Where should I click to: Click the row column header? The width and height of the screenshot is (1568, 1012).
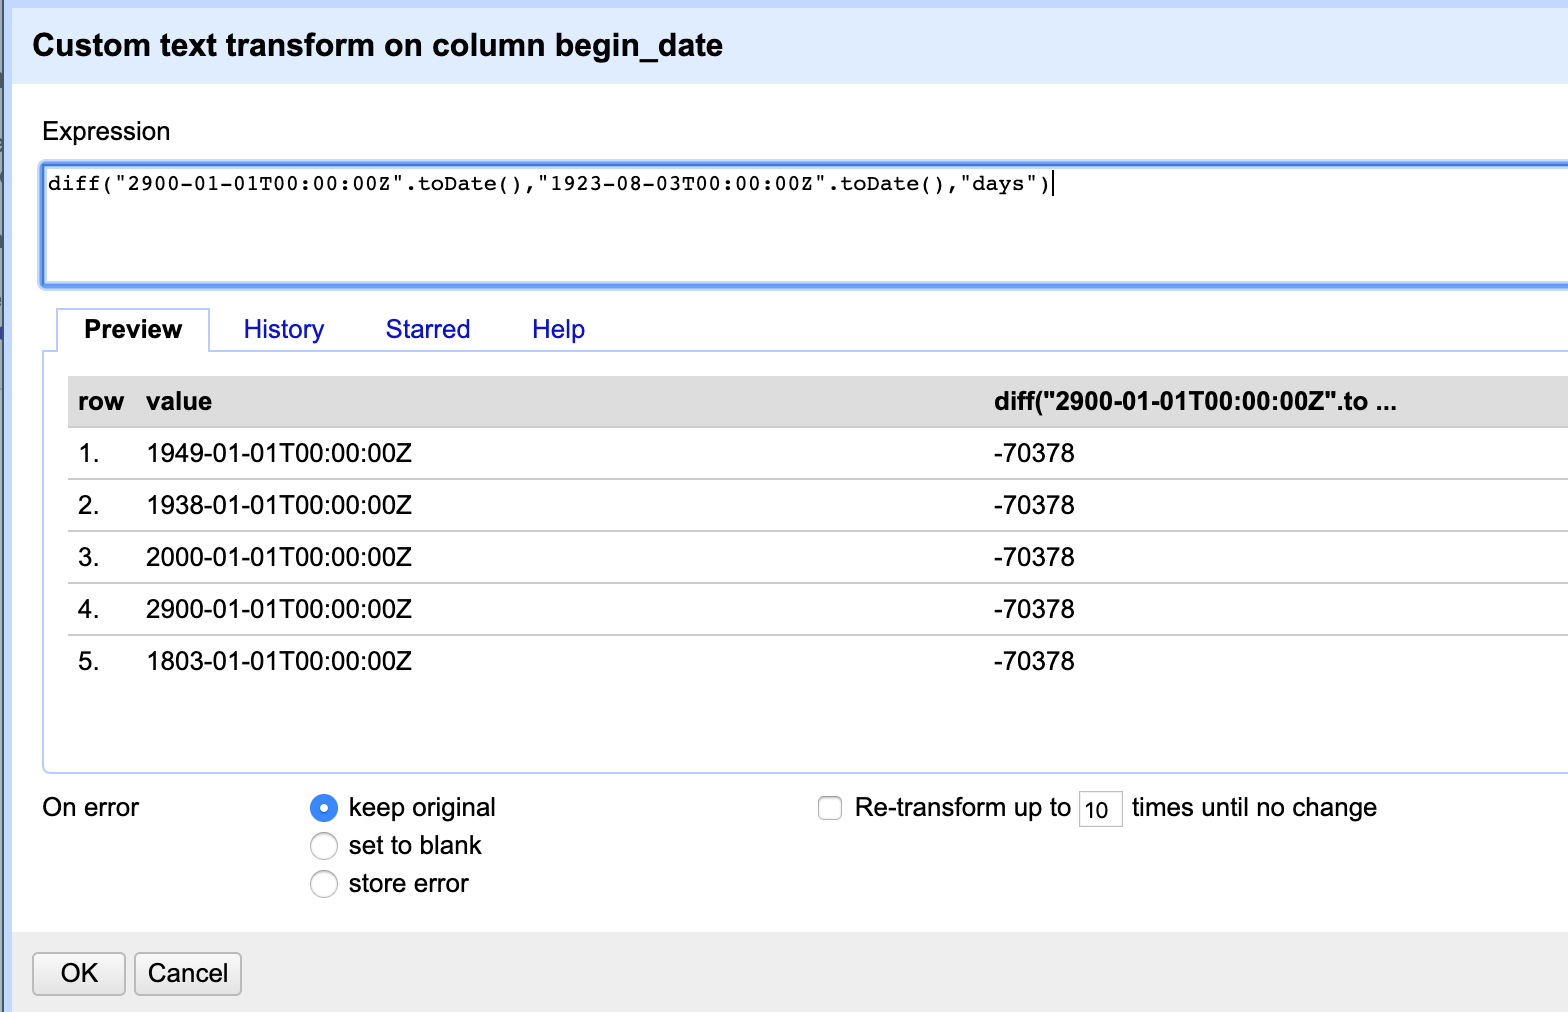101,402
